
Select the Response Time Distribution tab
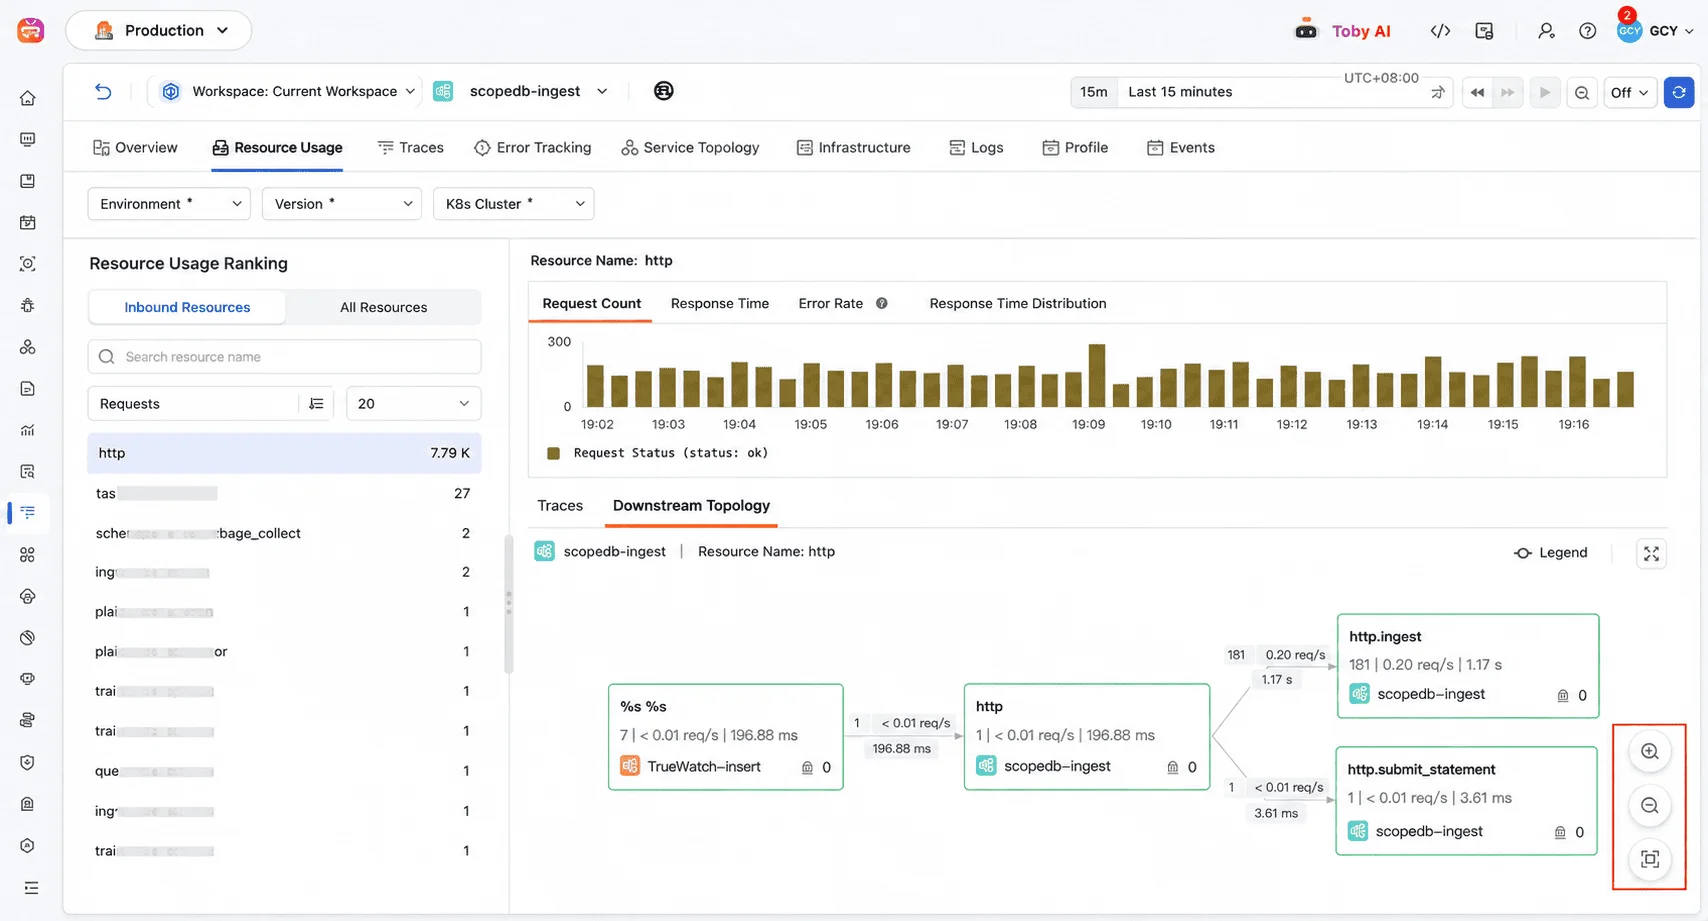1018,303
